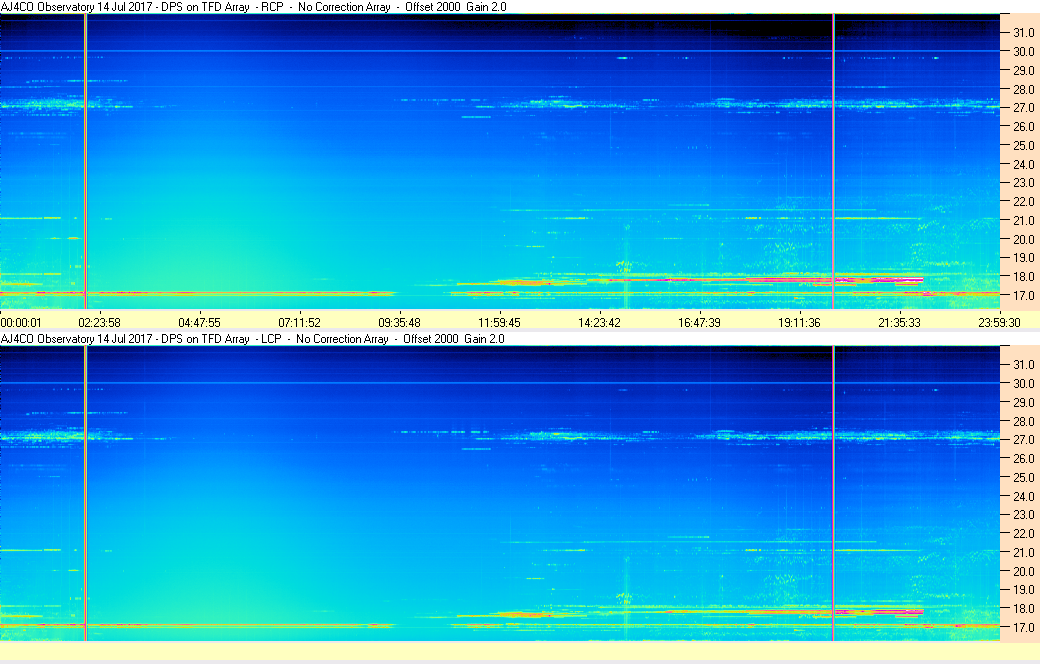Click the 02:23:58 time axis label
This screenshot has height=664, width=1040.
[x=99, y=323]
